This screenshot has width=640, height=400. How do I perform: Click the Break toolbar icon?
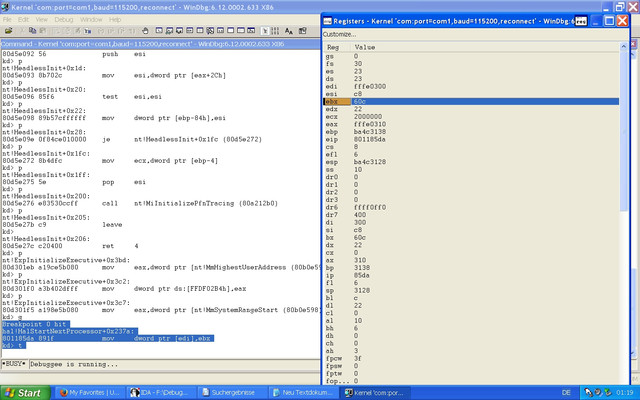[x=88, y=31]
